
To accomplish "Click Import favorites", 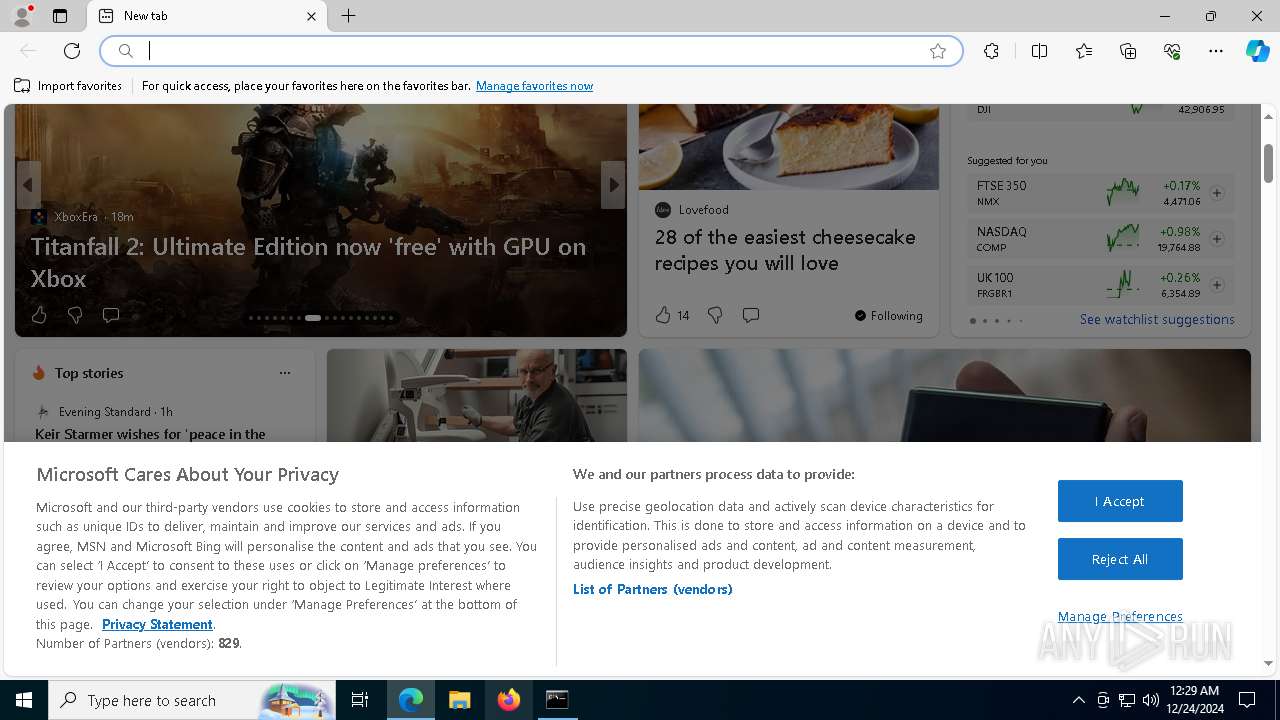I will coord(68,86).
